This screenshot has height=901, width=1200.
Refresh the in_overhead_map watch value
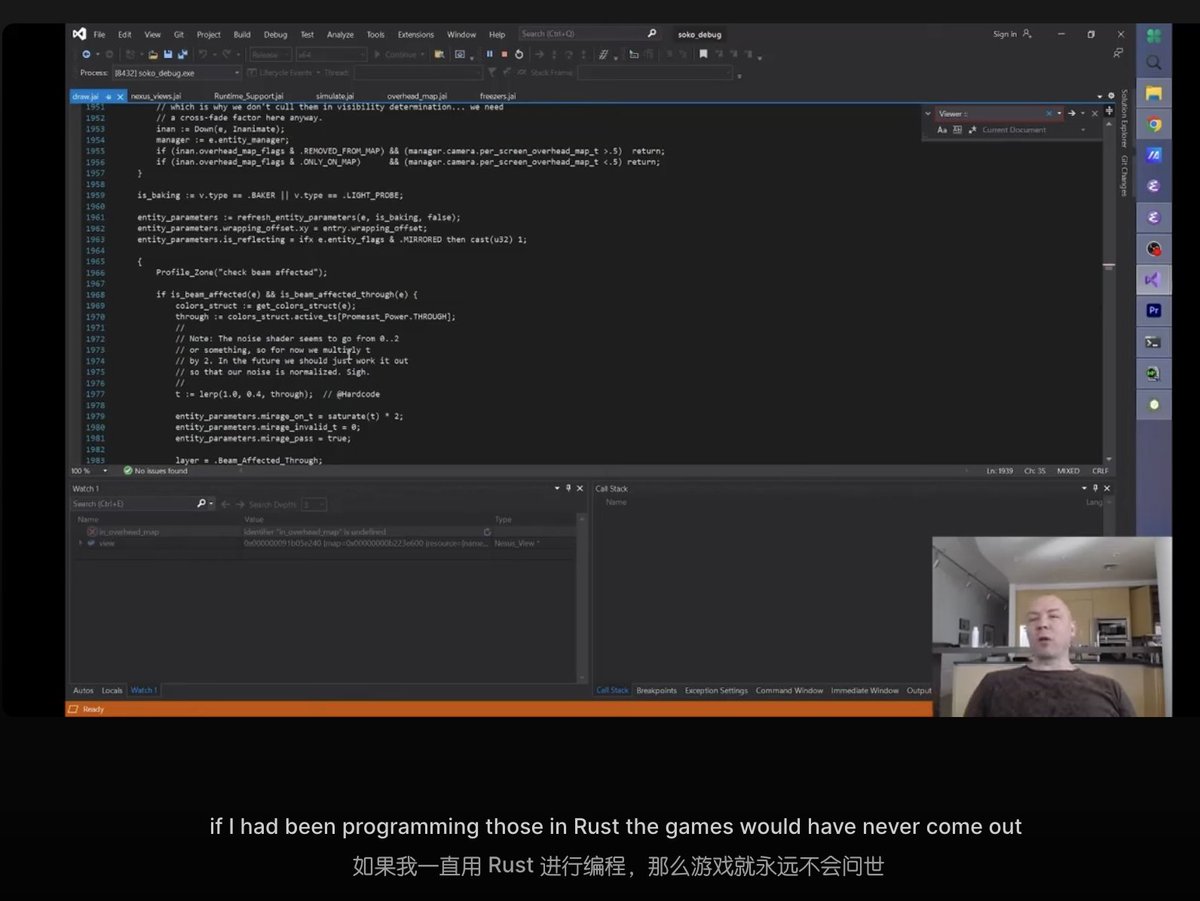[x=487, y=532]
